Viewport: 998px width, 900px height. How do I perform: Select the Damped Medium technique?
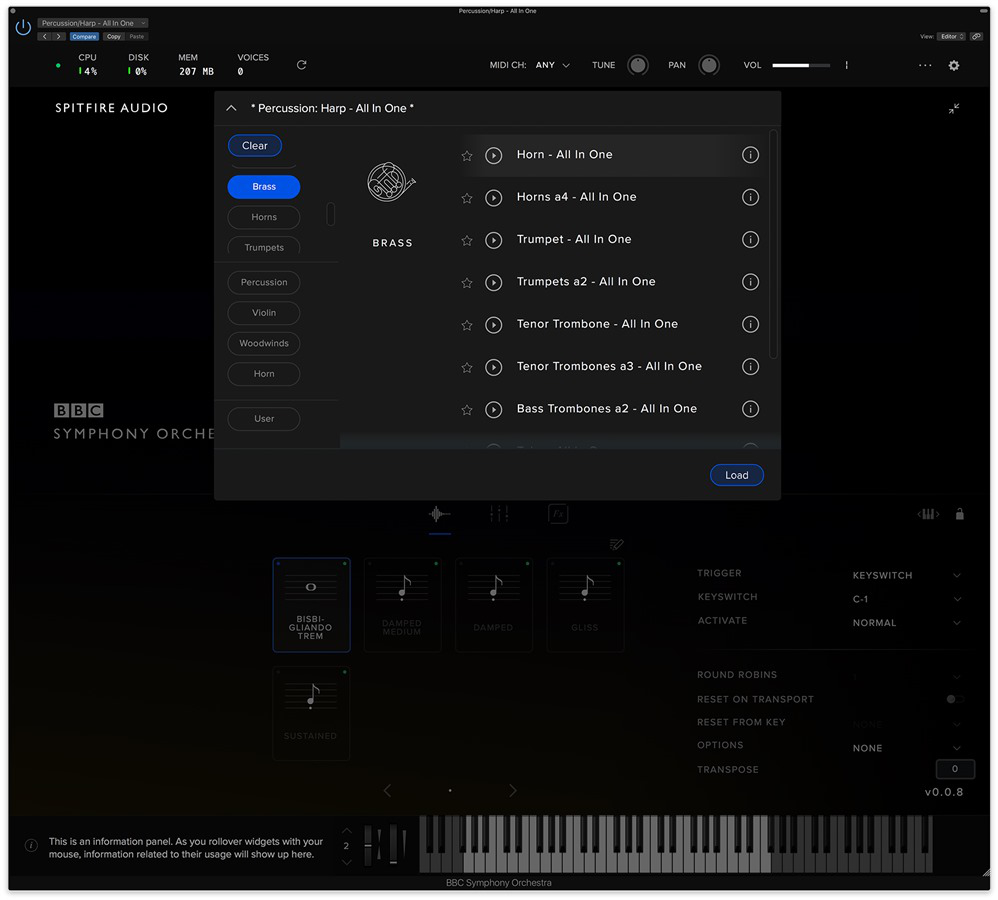point(402,605)
